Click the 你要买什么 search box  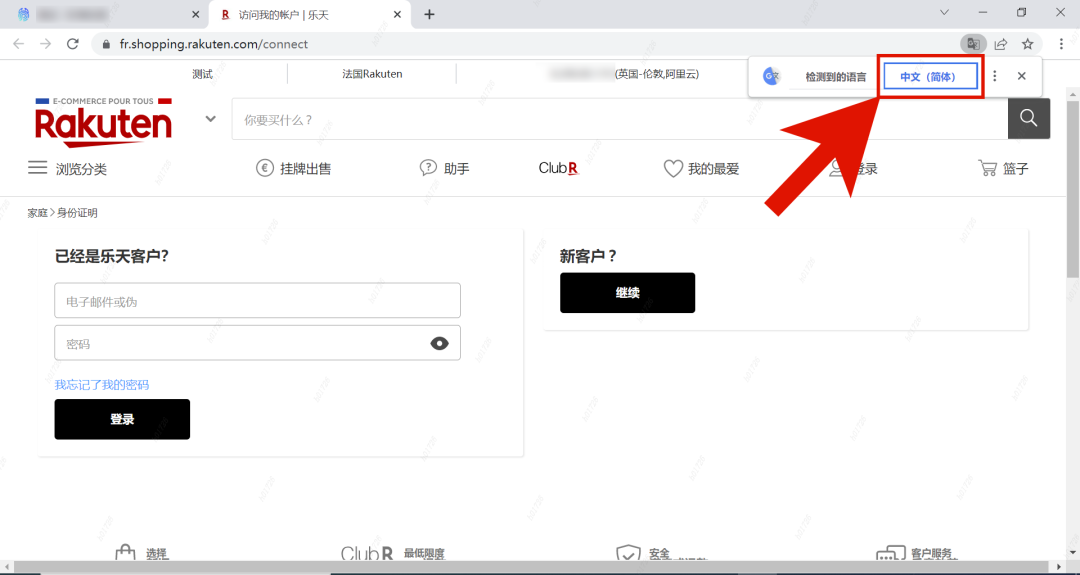(620, 119)
